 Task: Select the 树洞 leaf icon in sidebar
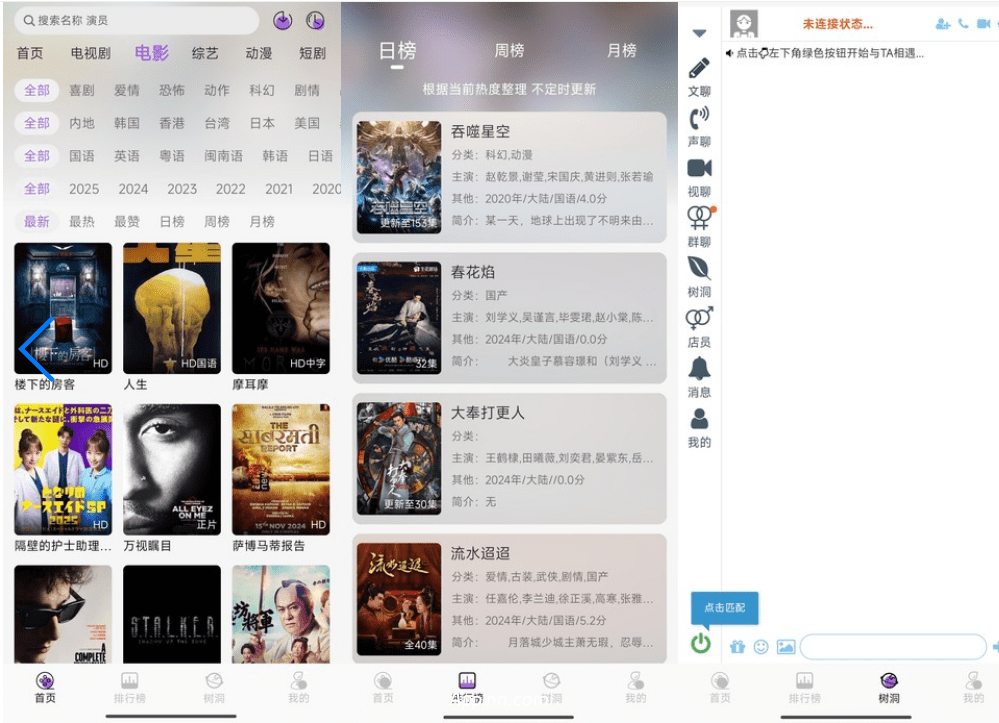pyautogui.click(x=699, y=268)
